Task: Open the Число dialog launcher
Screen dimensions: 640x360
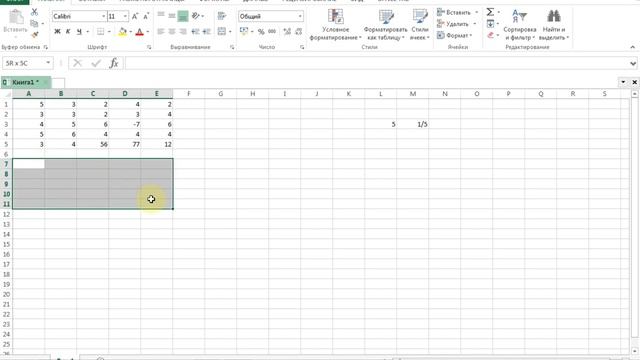Action: click(x=302, y=47)
